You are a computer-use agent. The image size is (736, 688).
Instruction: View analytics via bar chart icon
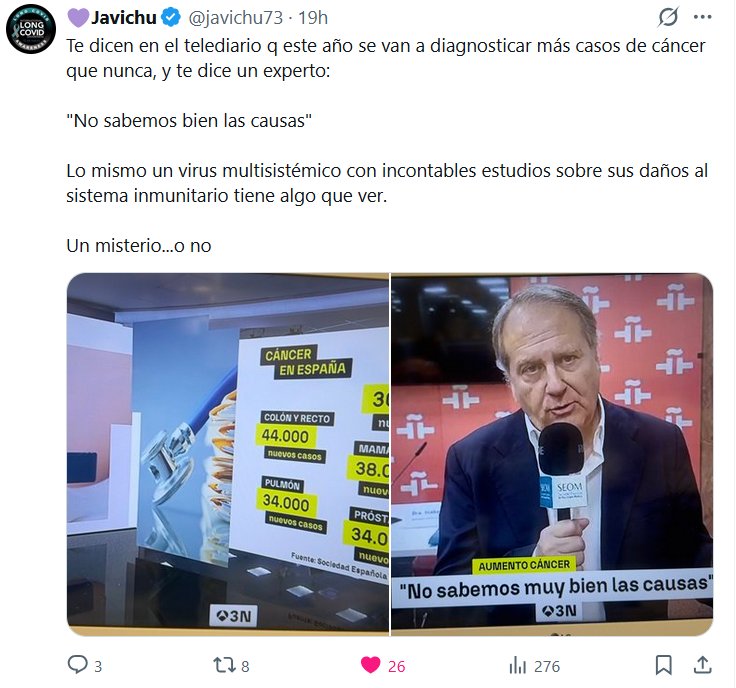[518, 665]
